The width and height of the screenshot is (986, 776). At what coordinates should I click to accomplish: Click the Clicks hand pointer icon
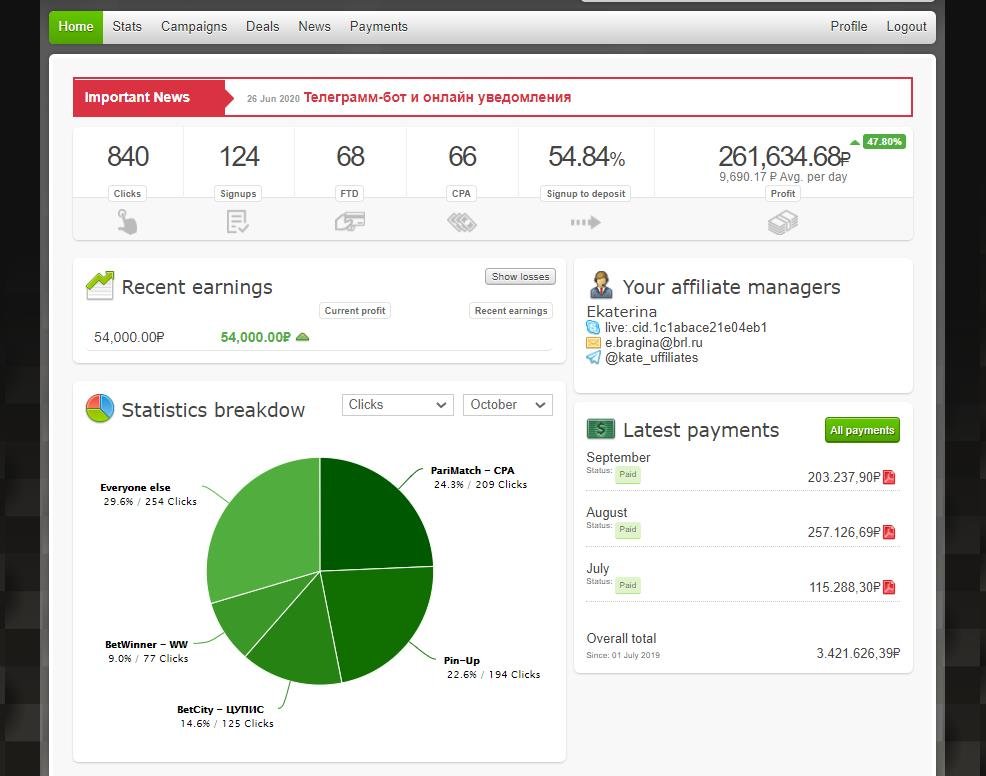click(x=127, y=222)
